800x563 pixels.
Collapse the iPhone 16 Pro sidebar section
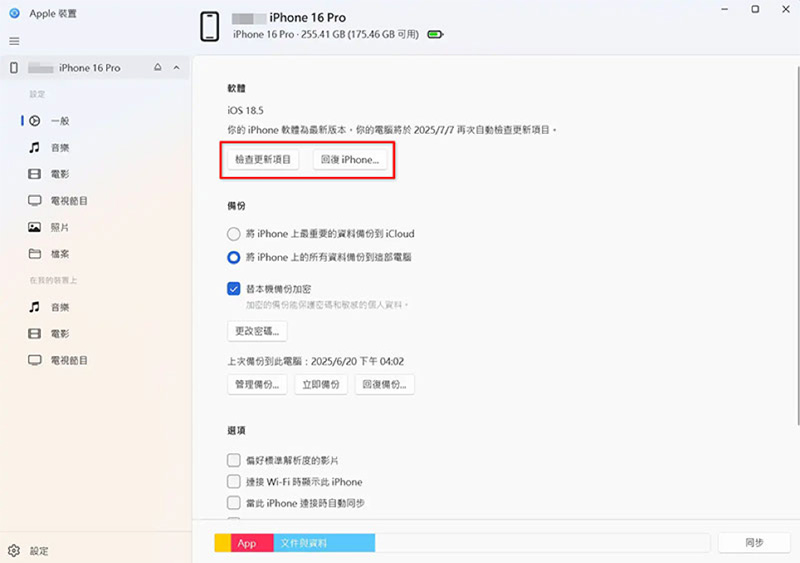pyautogui.click(x=177, y=67)
